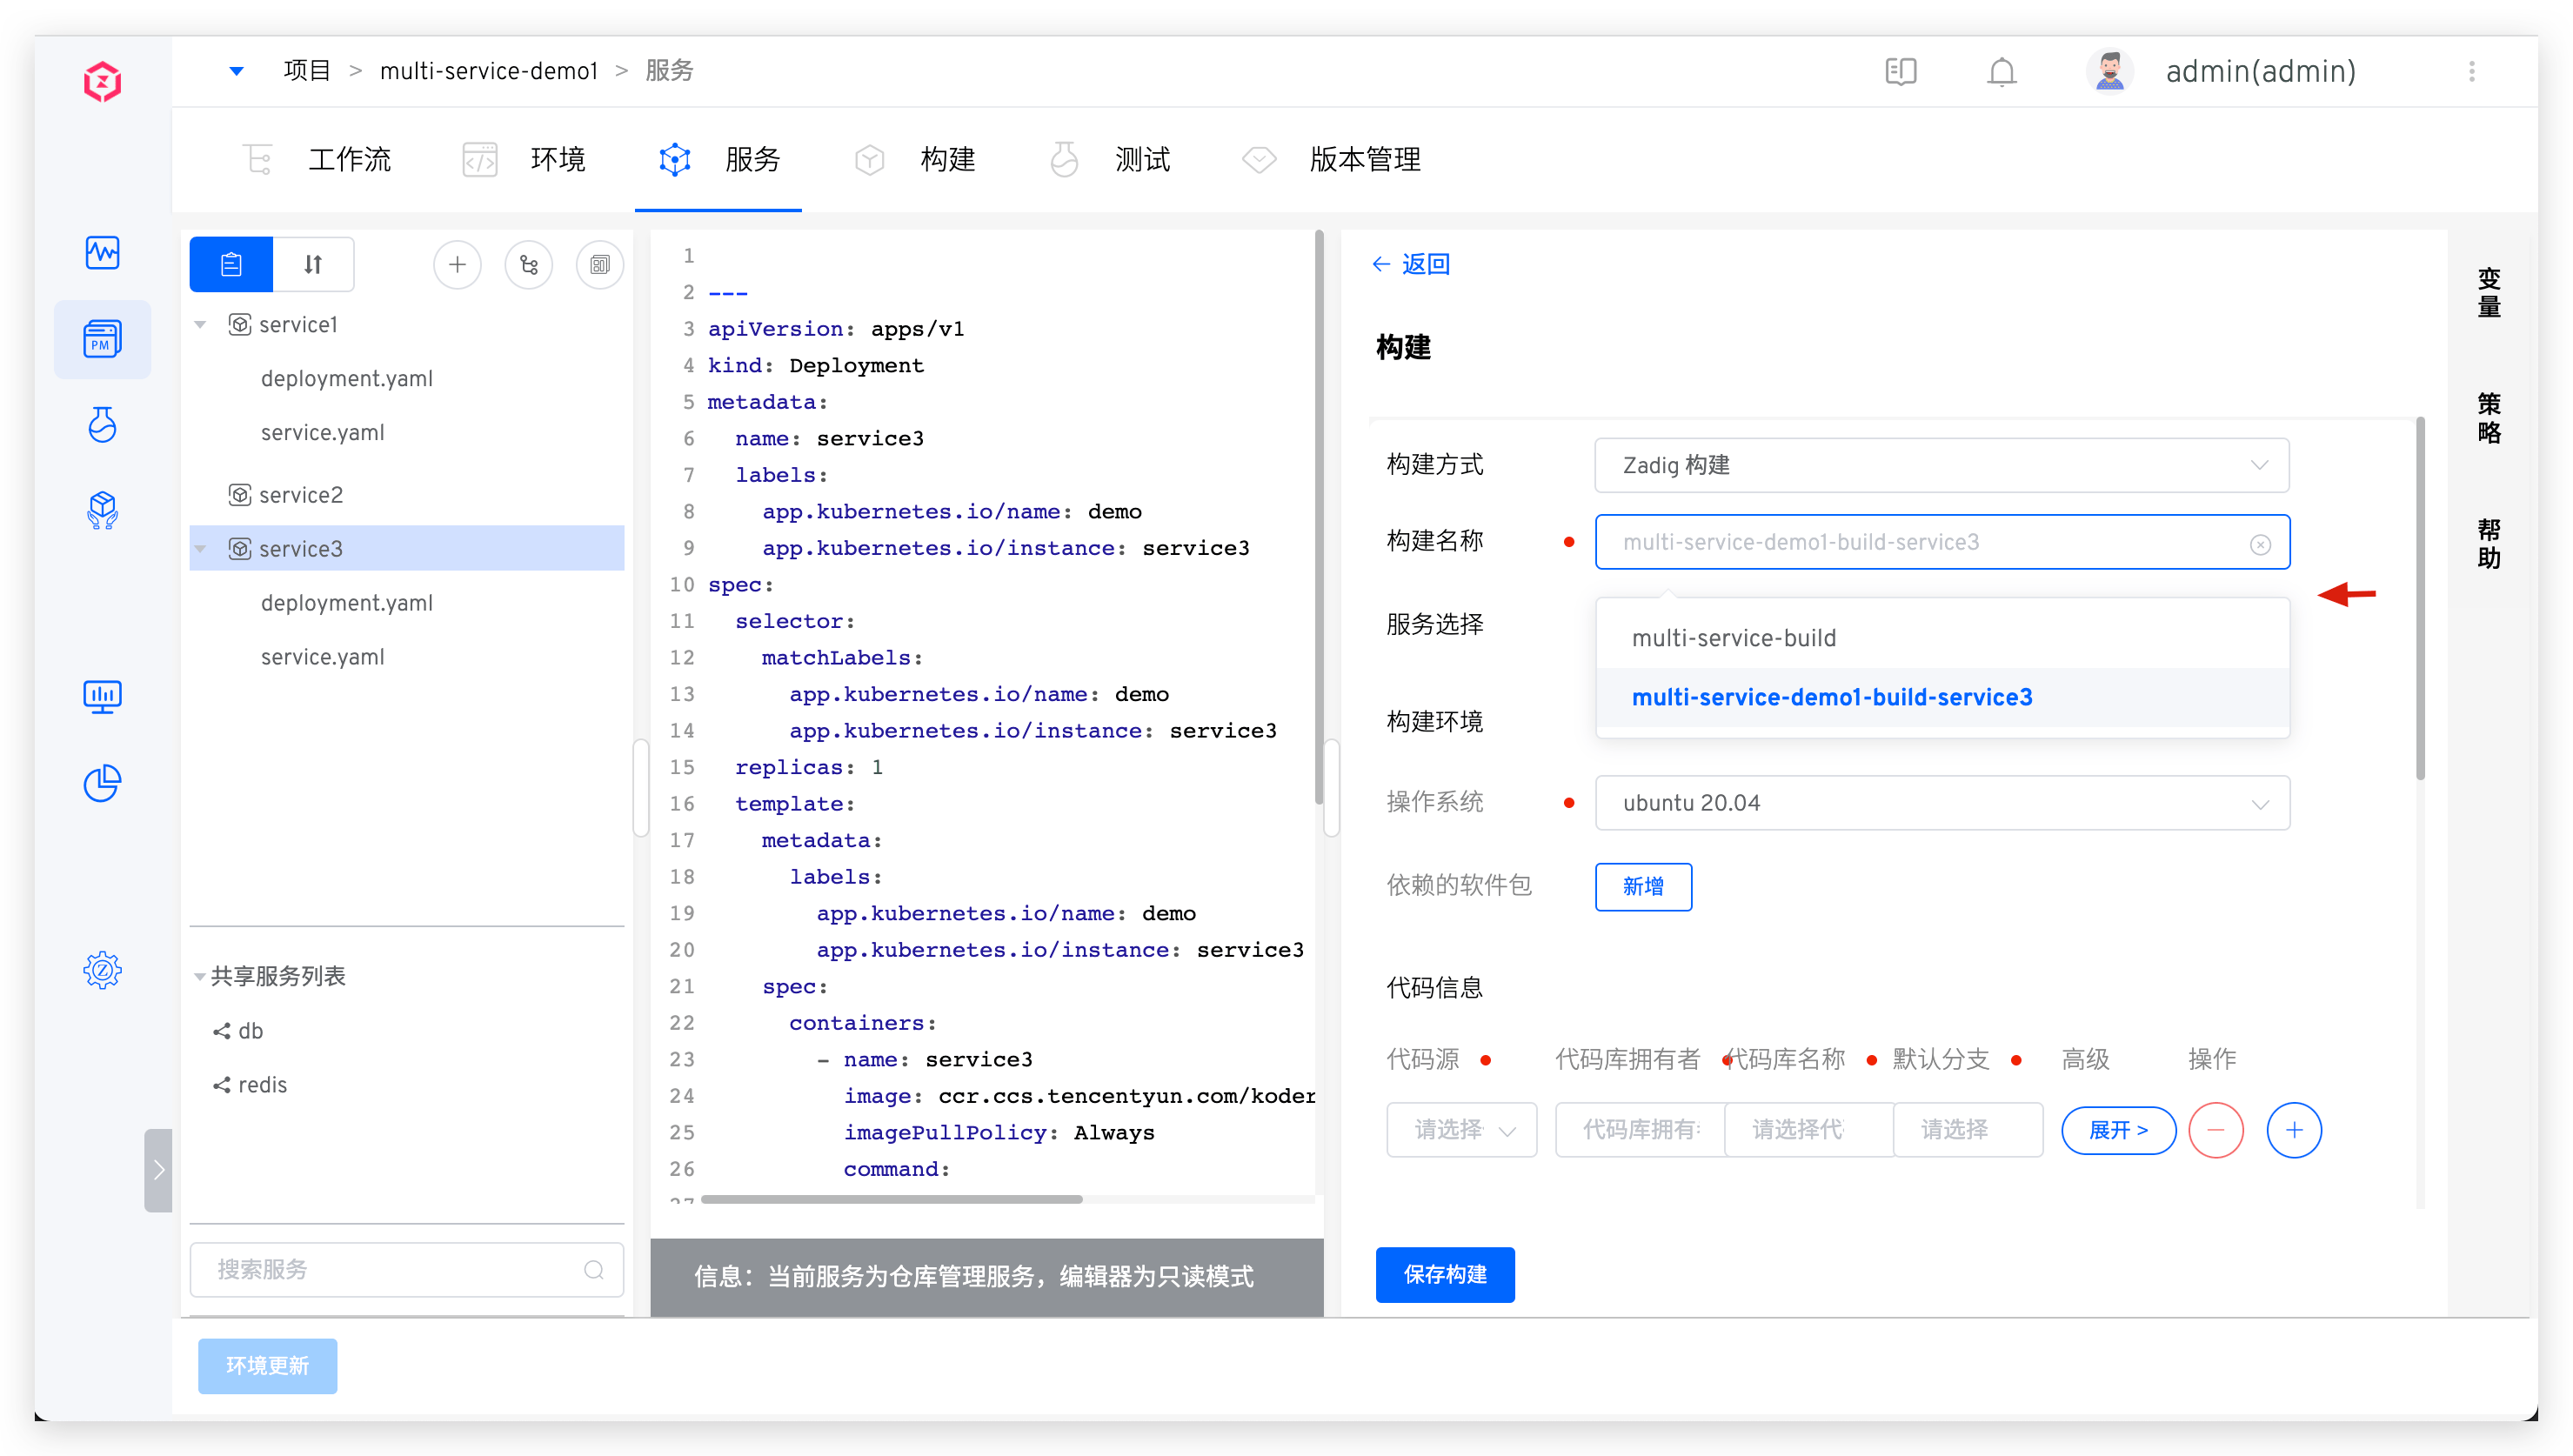Collapse the shared services list
The width and height of the screenshot is (2573, 1456).
(x=199, y=977)
